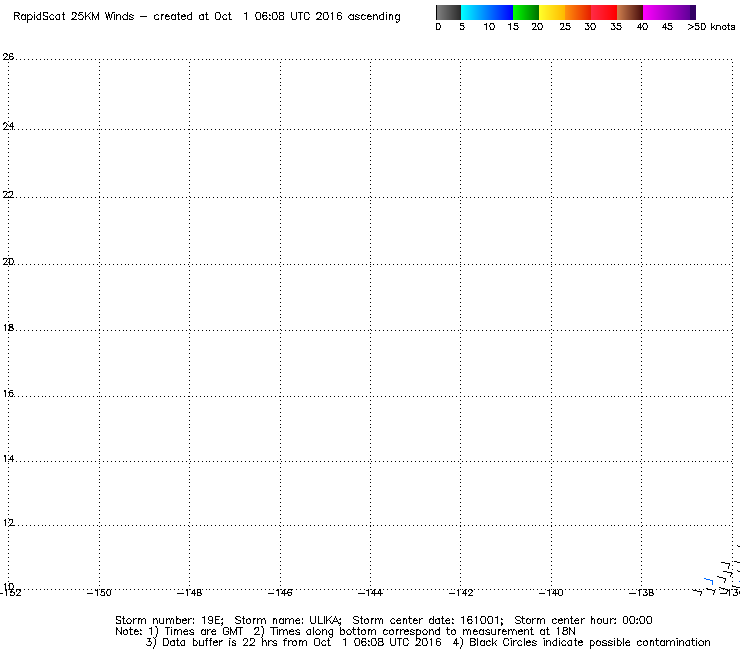Image resolution: width=740 pixels, height=650 pixels.
Task: Click the latitude label 24
Action: (x=8, y=126)
